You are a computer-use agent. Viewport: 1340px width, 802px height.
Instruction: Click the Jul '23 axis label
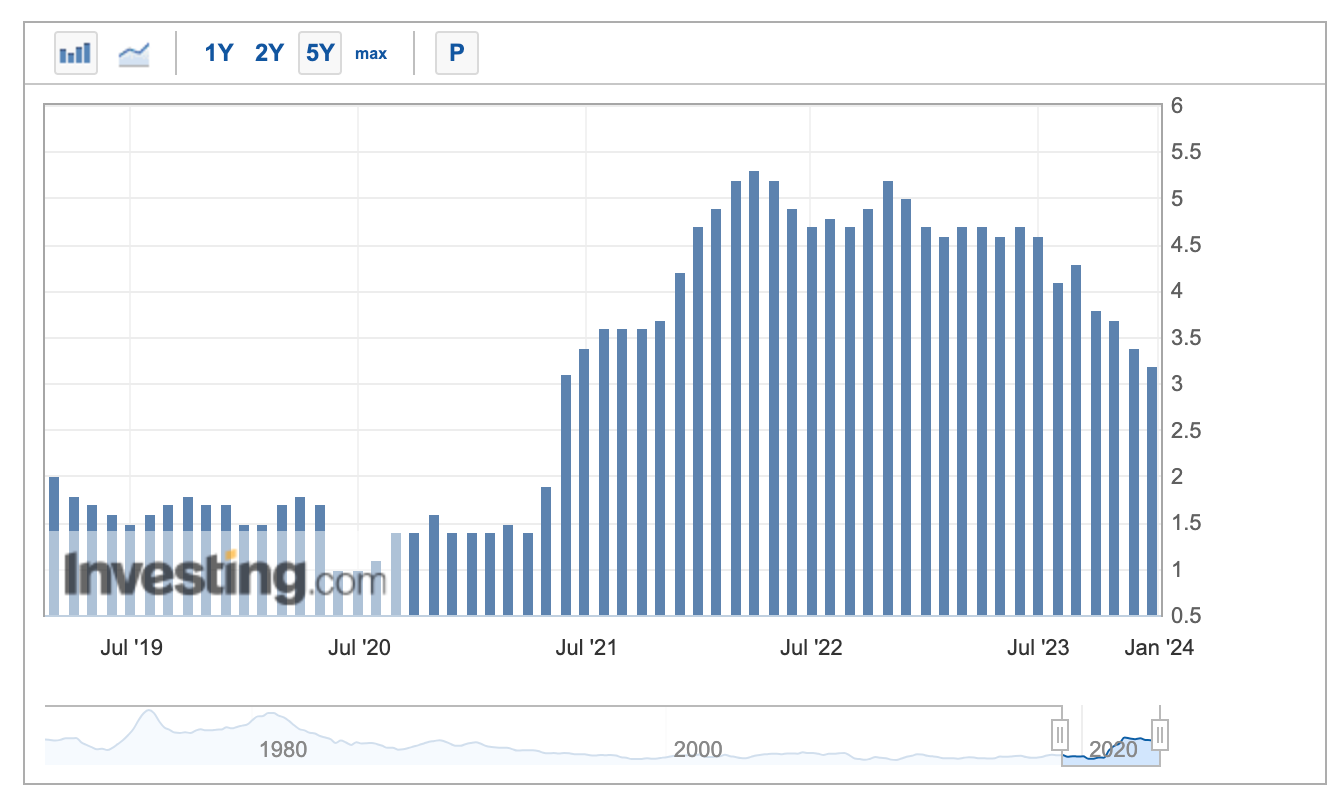point(1038,648)
